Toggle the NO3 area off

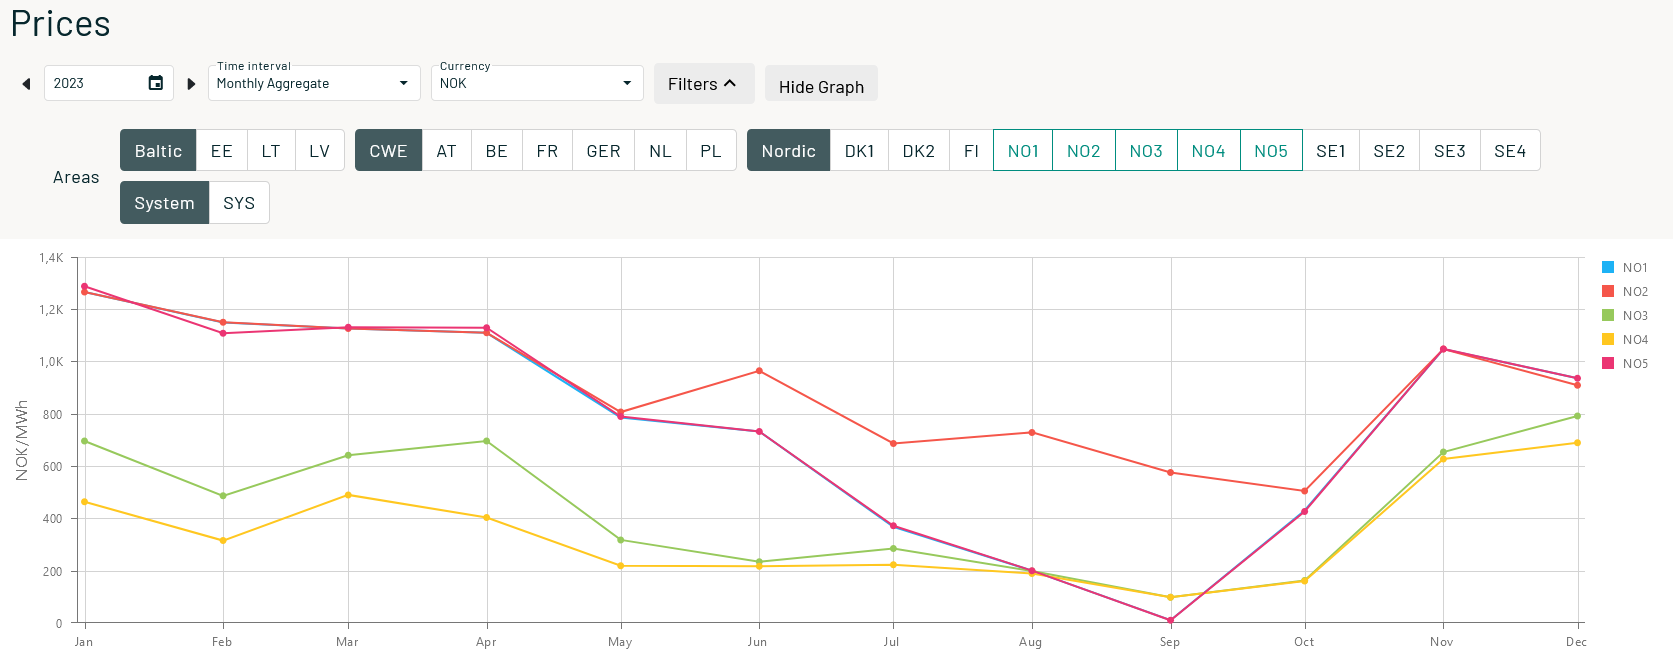1146,151
